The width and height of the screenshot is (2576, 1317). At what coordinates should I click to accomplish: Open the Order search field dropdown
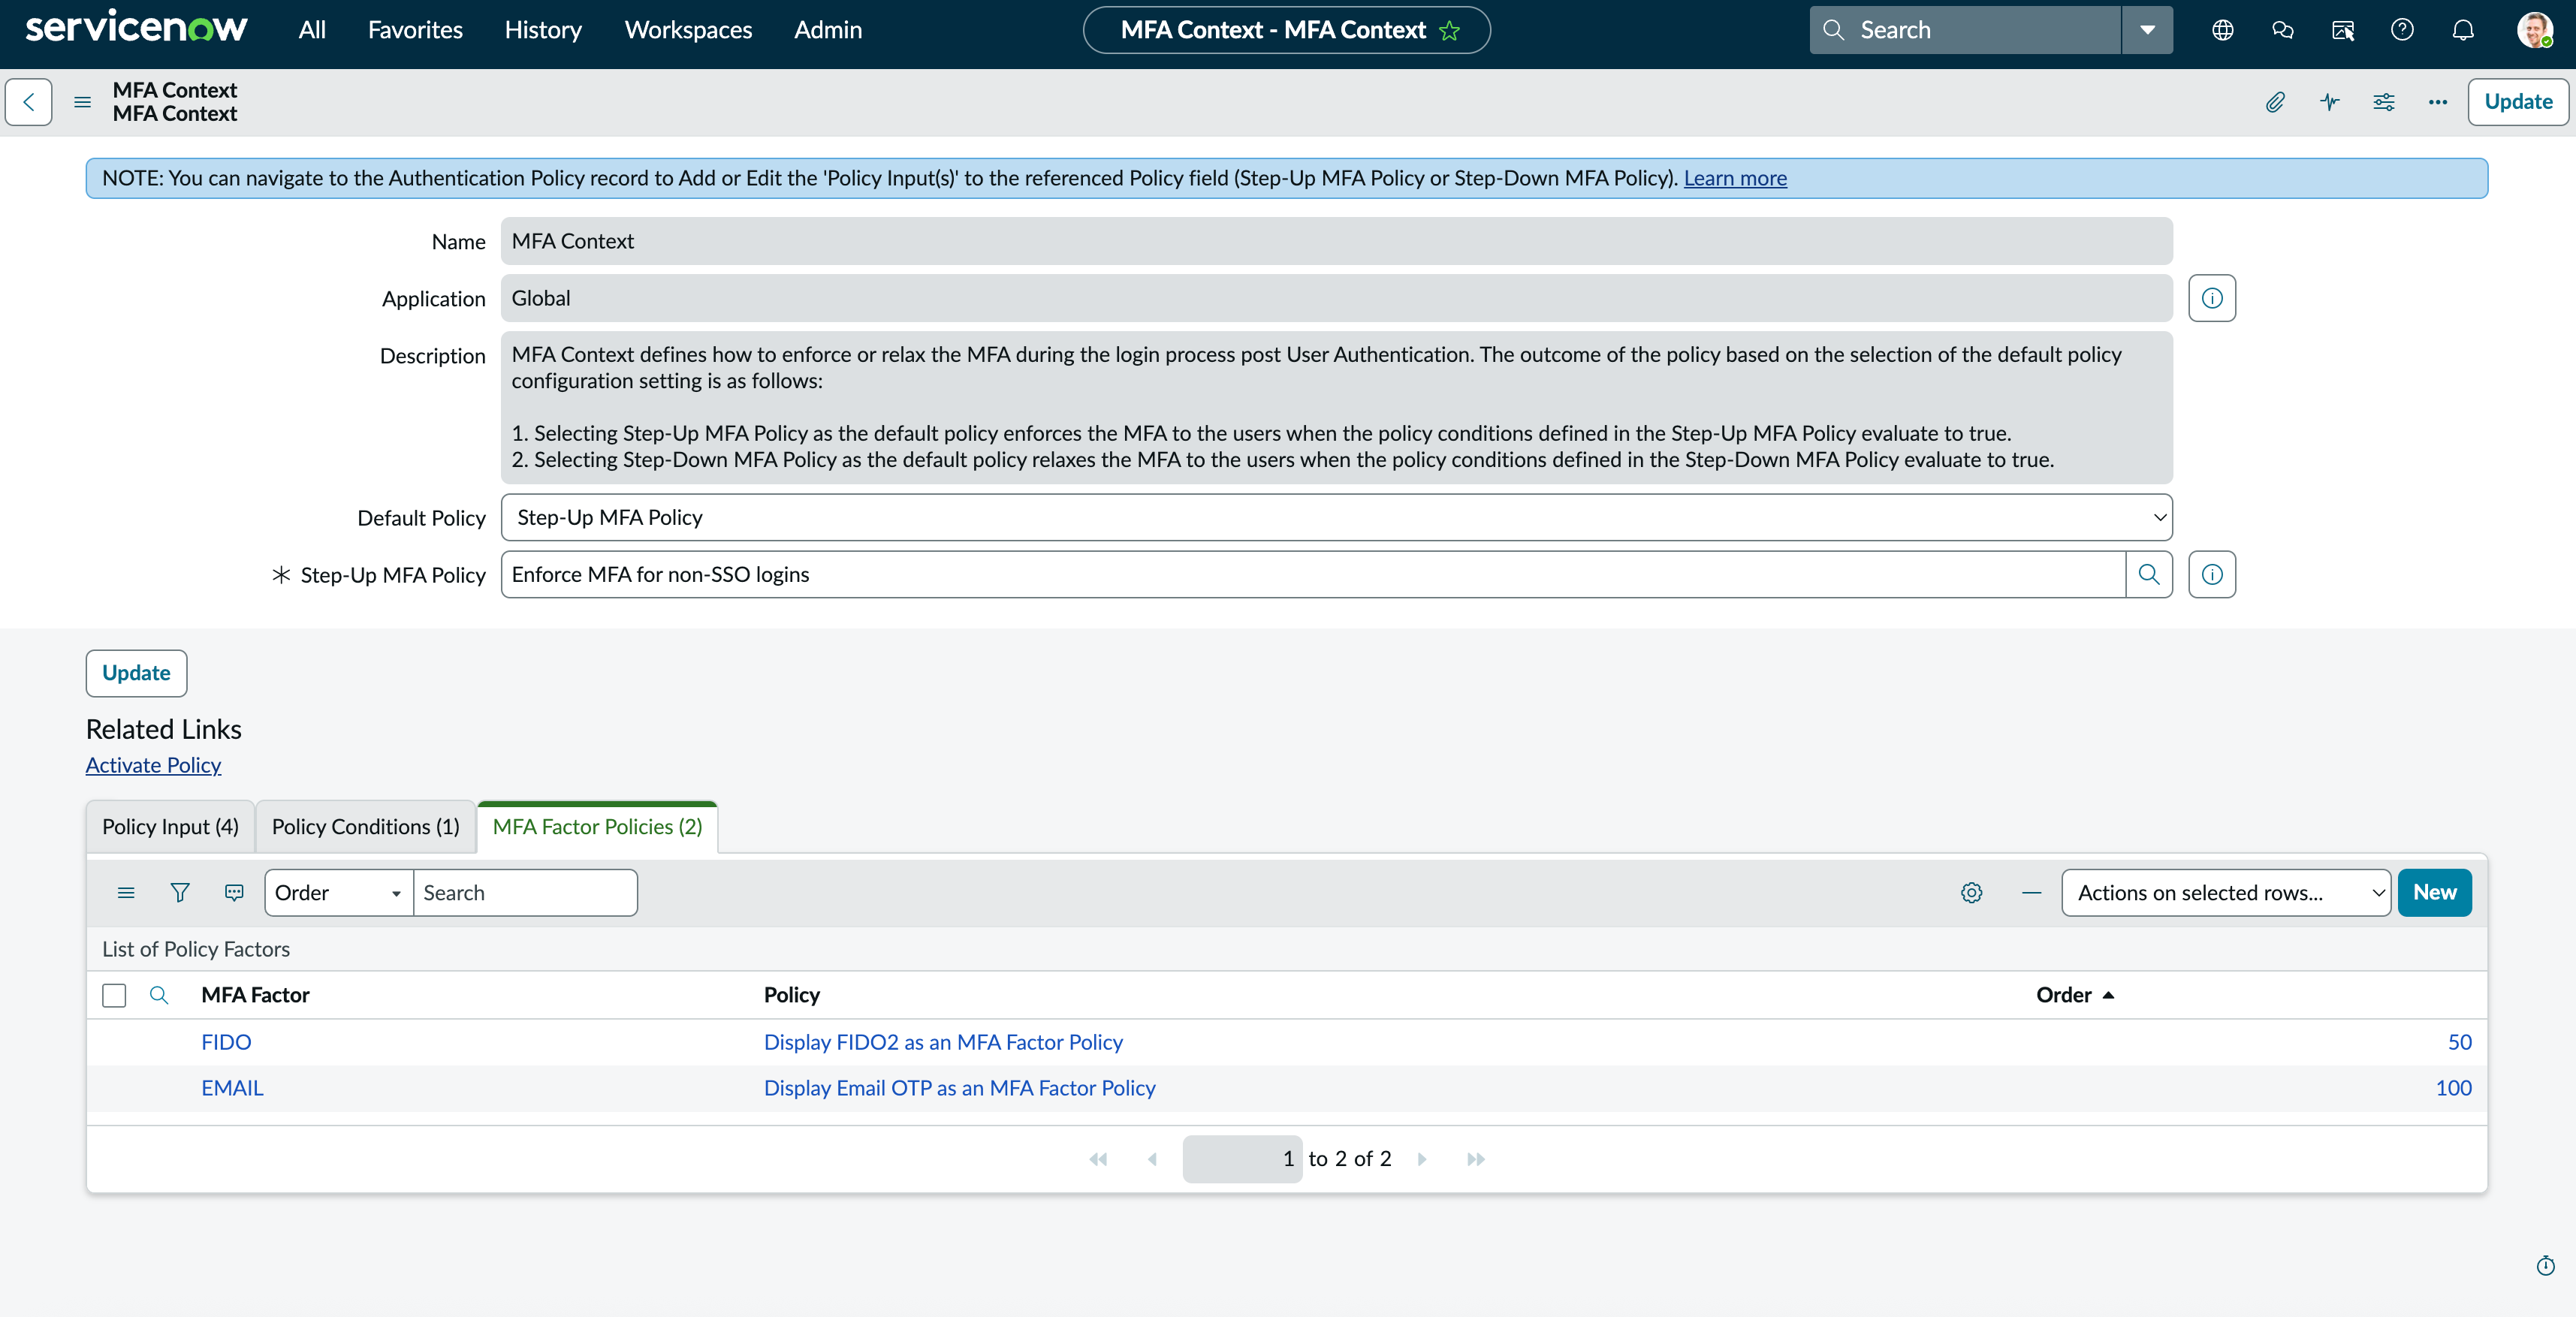click(338, 893)
